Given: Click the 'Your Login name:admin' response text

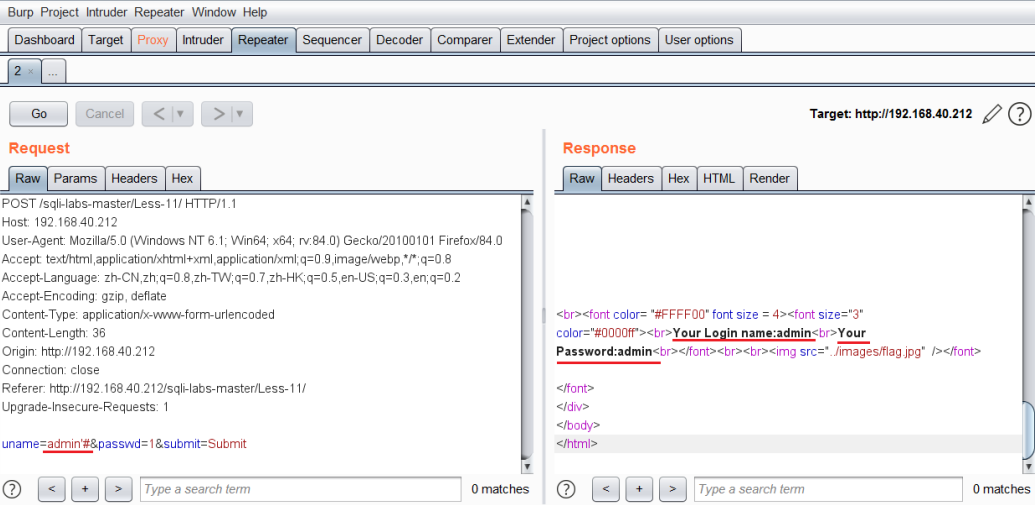Looking at the screenshot, I should pos(741,333).
